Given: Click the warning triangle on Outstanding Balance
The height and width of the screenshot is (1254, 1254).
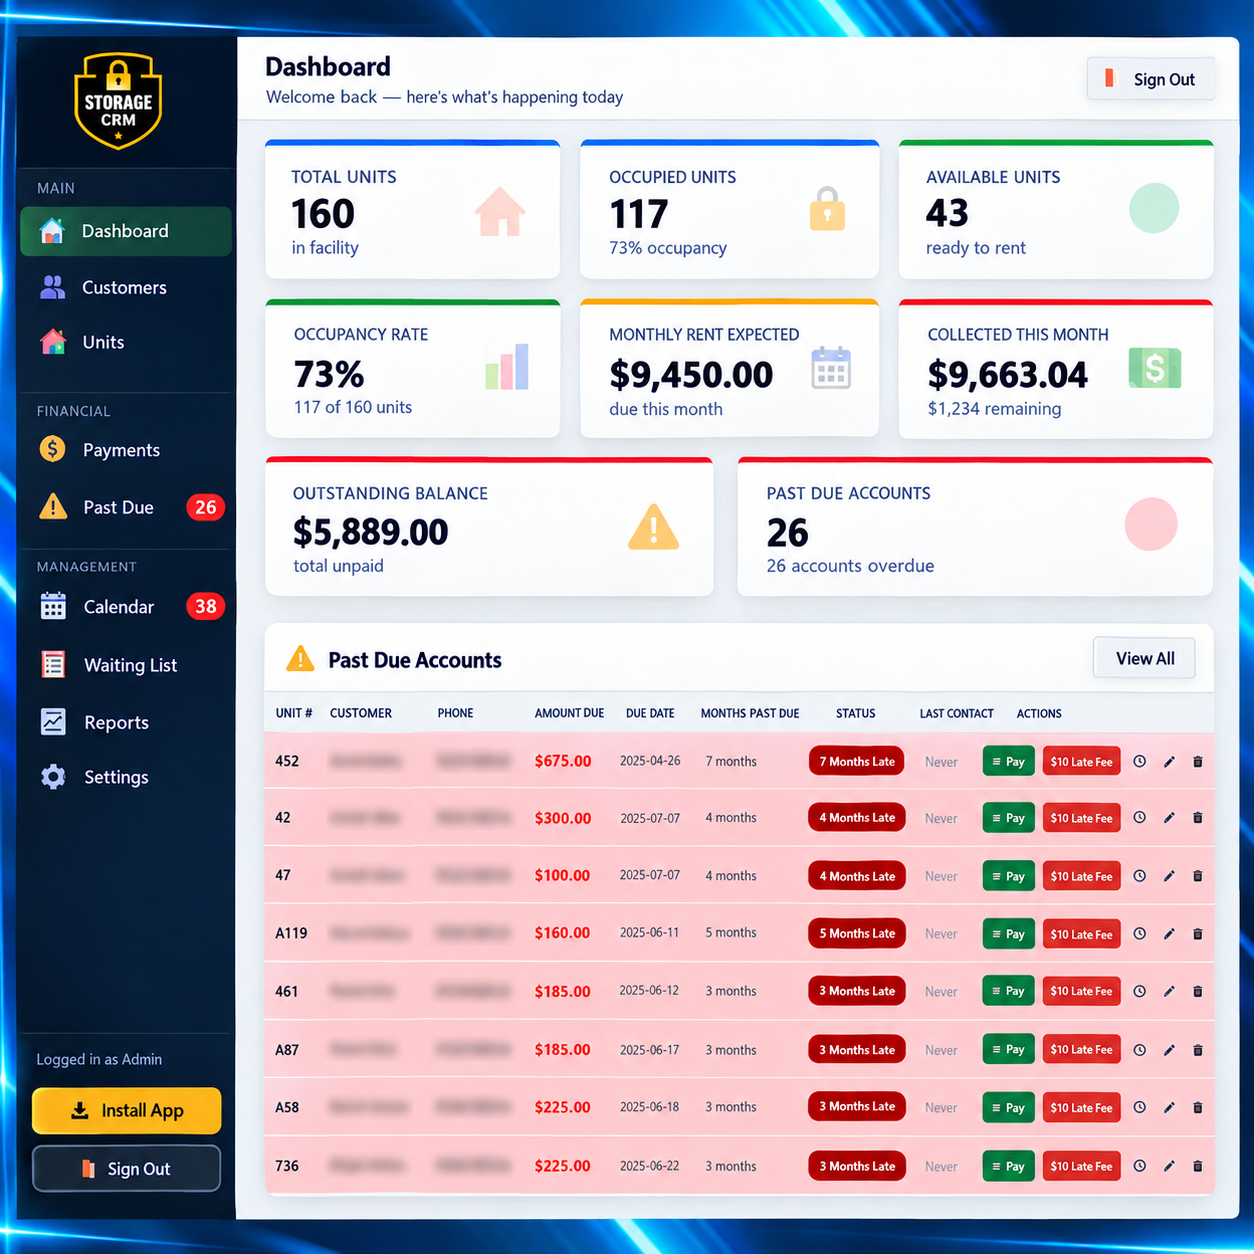Looking at the screenshot, I should click(x=654, y=527).
